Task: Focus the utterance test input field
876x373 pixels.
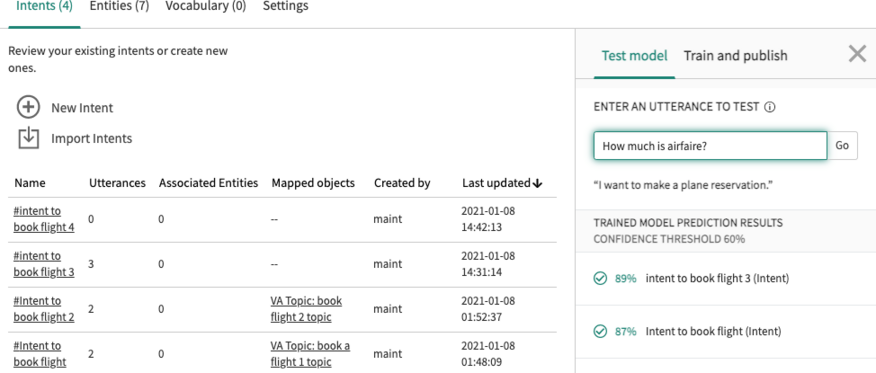Action: [710, 146]
